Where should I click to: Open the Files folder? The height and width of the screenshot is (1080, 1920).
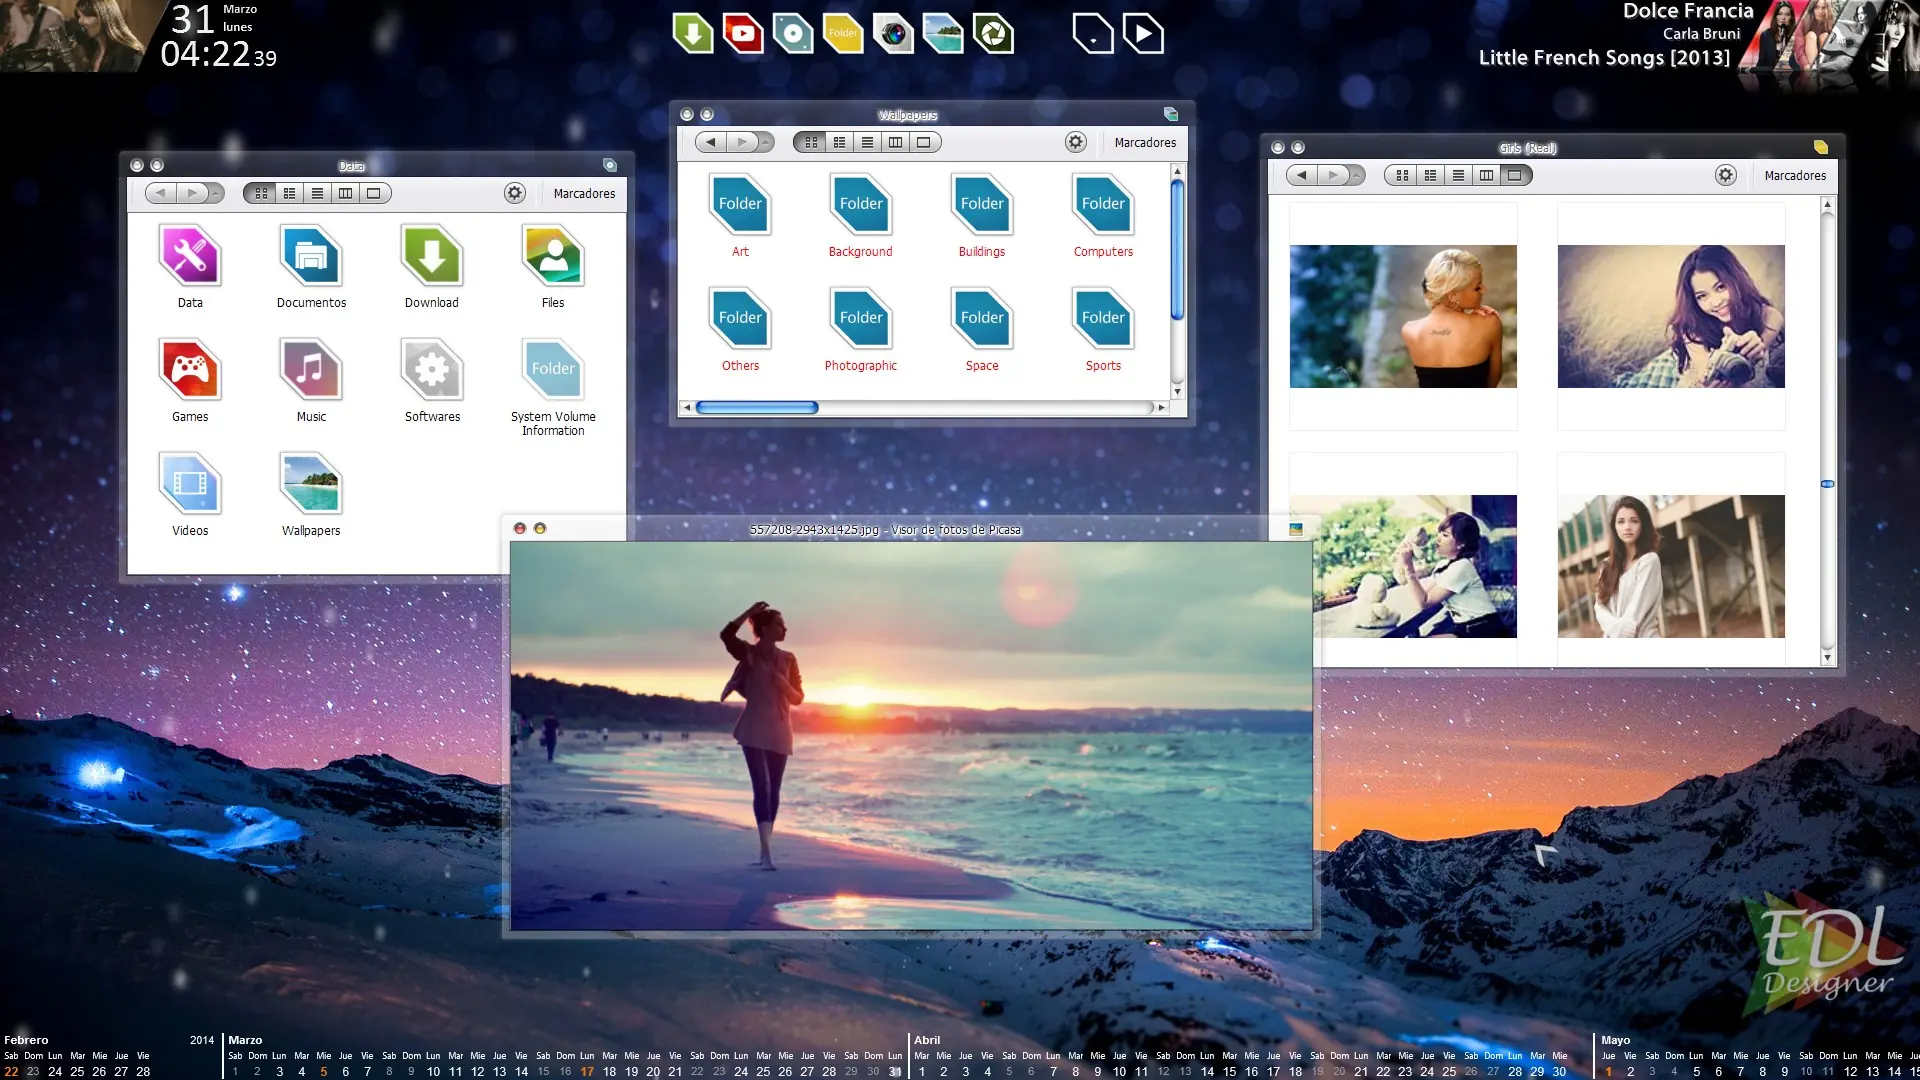click(x=553, y=256)
